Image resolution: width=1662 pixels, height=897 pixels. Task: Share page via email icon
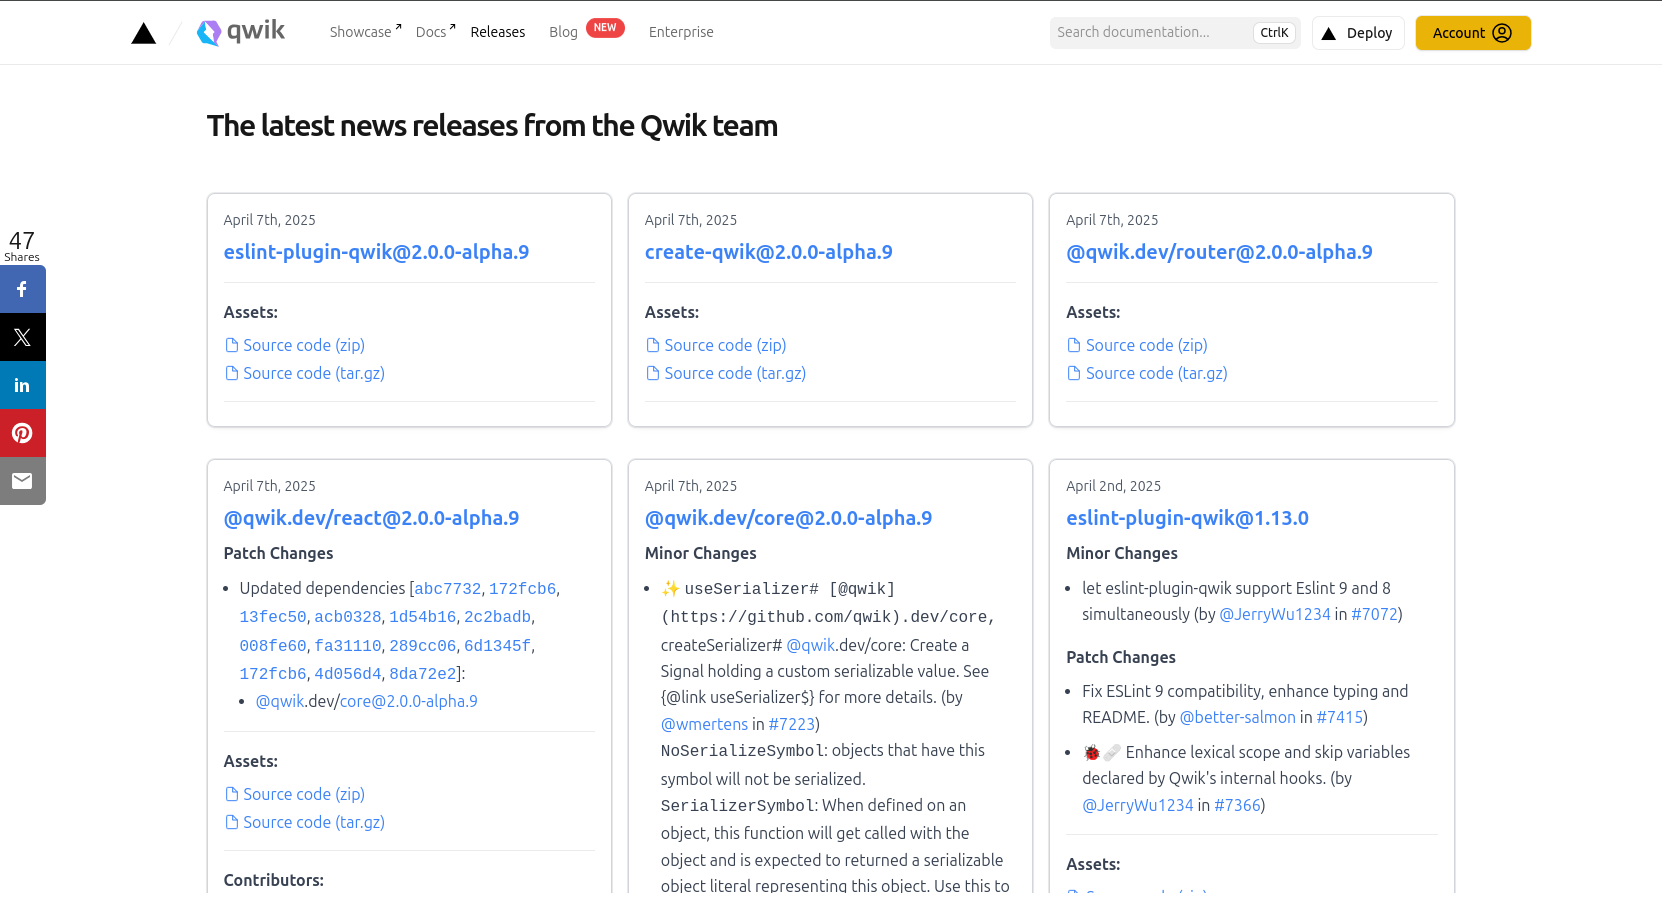22,481
